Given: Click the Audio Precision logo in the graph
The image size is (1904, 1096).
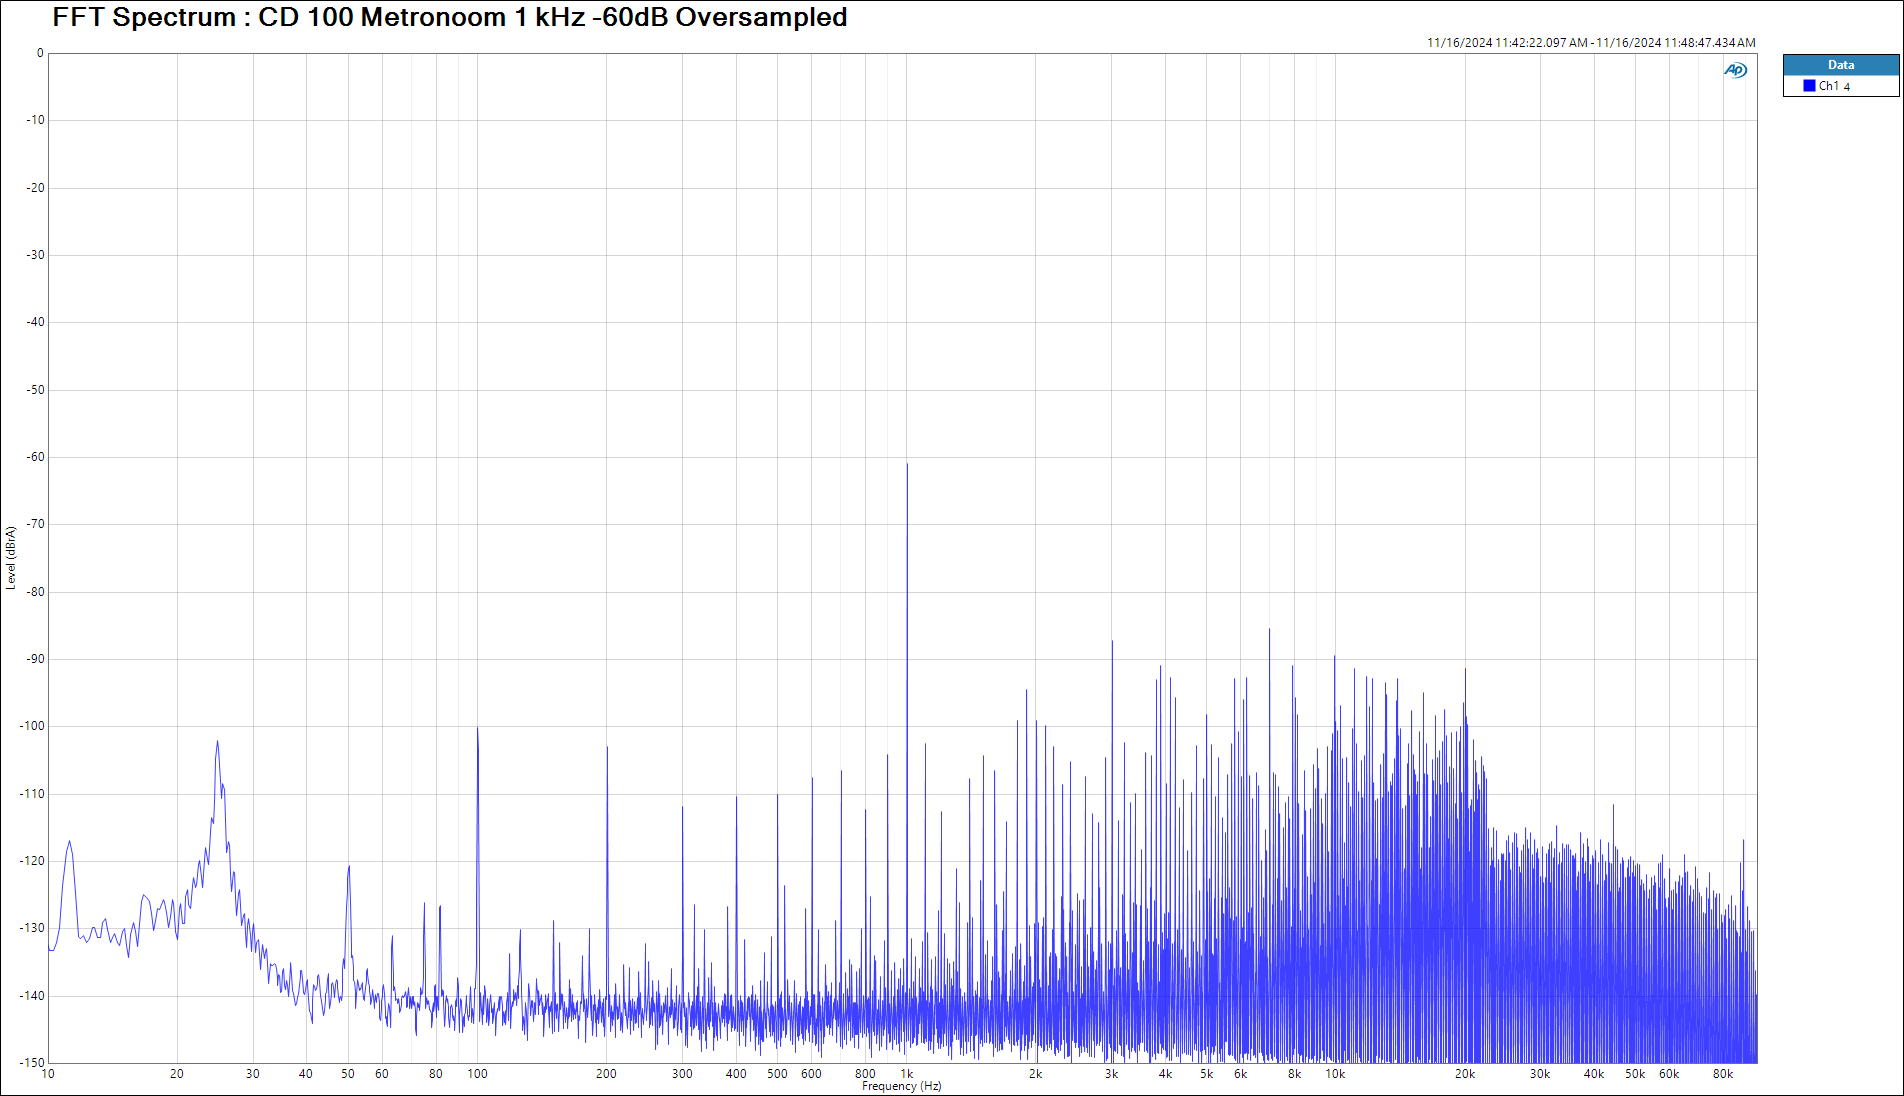Looking at the screenshot, I should pyautogui.click(x=1735, y=70).
